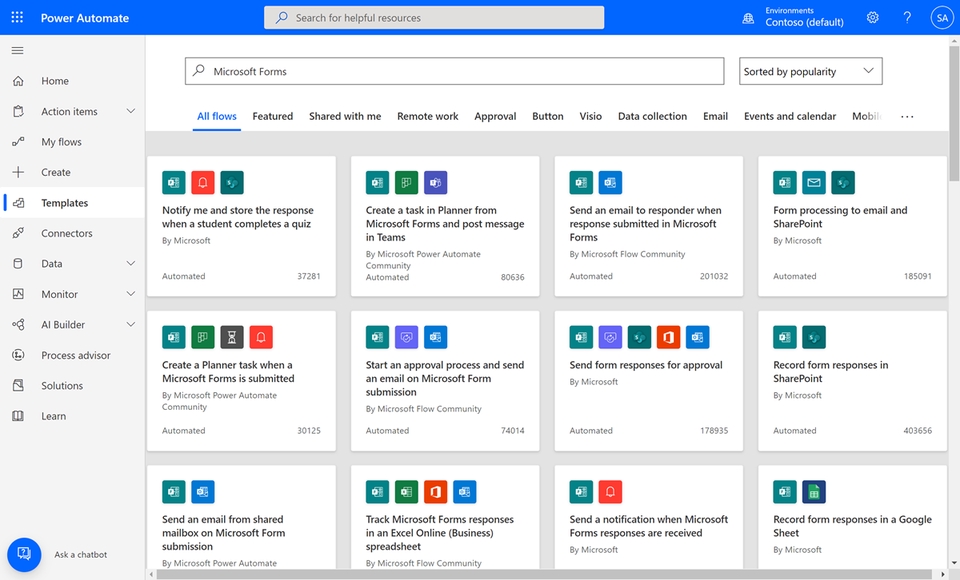Switch to the Button tab
This screenshot has height=580, width=960.
tap(547, 116)
